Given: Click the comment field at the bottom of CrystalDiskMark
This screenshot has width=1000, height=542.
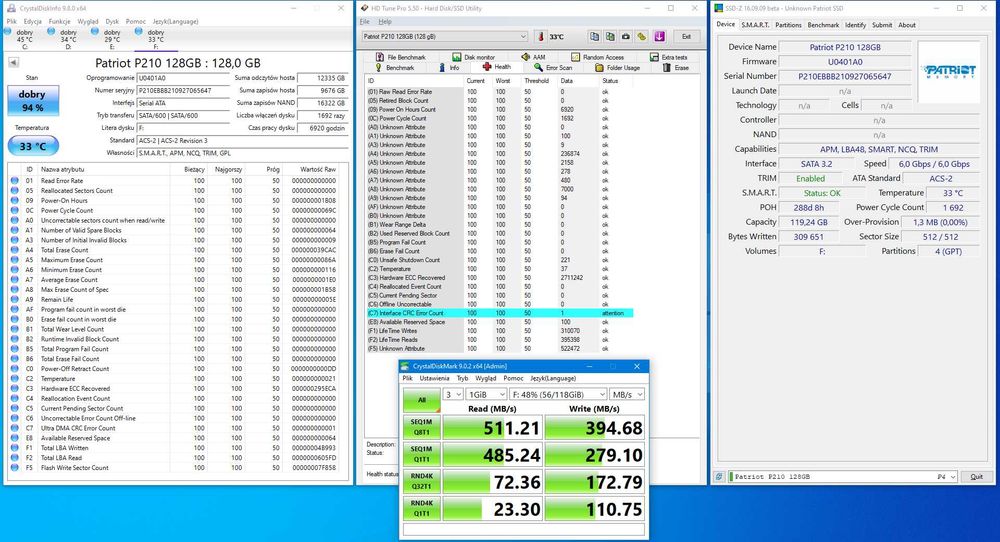Looking at the screenshot, I should 524,529.
